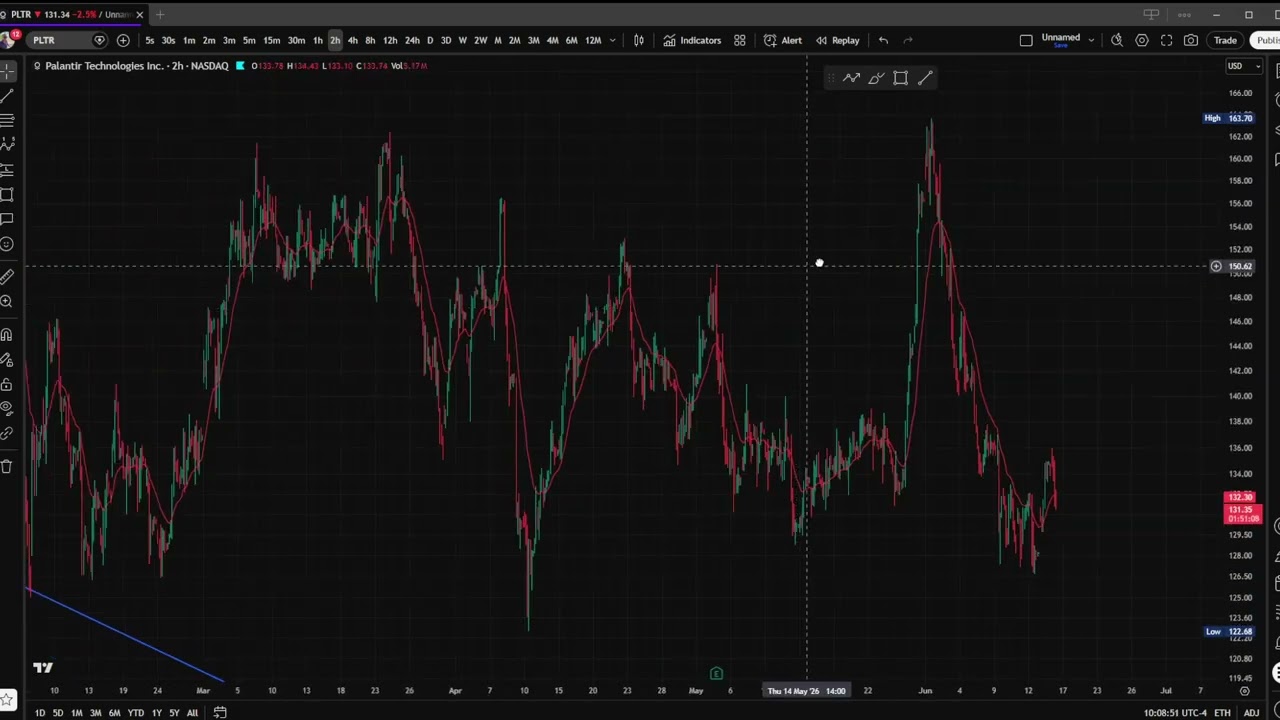
Task: Toggle the lock all drawings icon
Action: click(x=6, y=384)
